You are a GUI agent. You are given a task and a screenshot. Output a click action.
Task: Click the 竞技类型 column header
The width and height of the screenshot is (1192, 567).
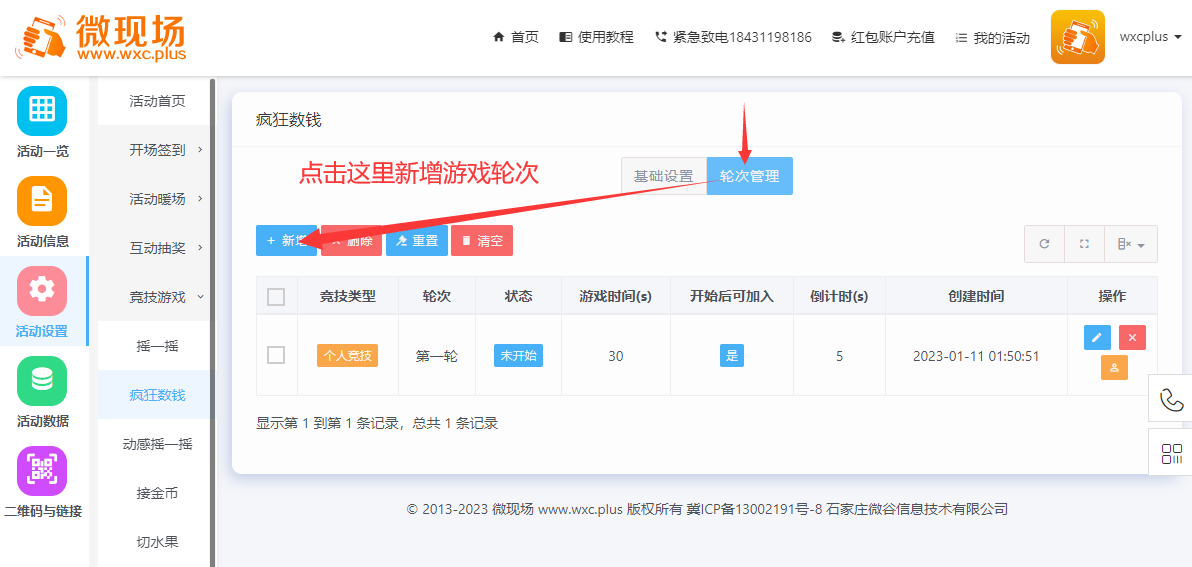point(347,296)
